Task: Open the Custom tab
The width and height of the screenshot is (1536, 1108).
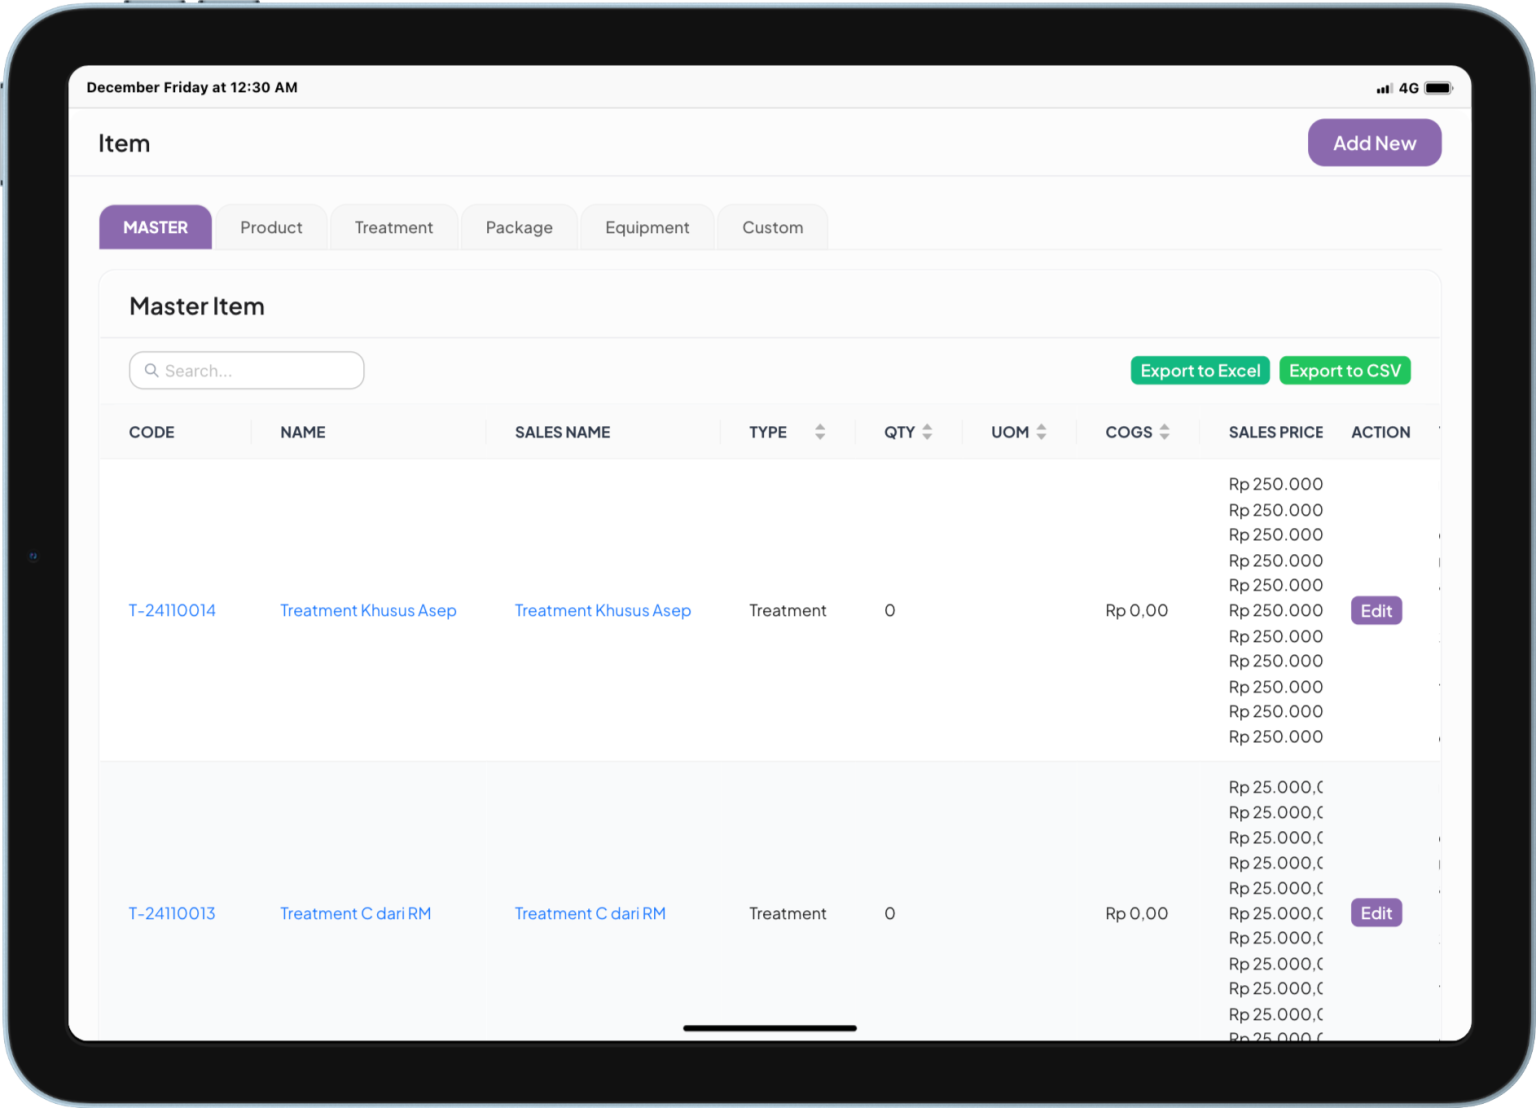Action: [772, 228]
